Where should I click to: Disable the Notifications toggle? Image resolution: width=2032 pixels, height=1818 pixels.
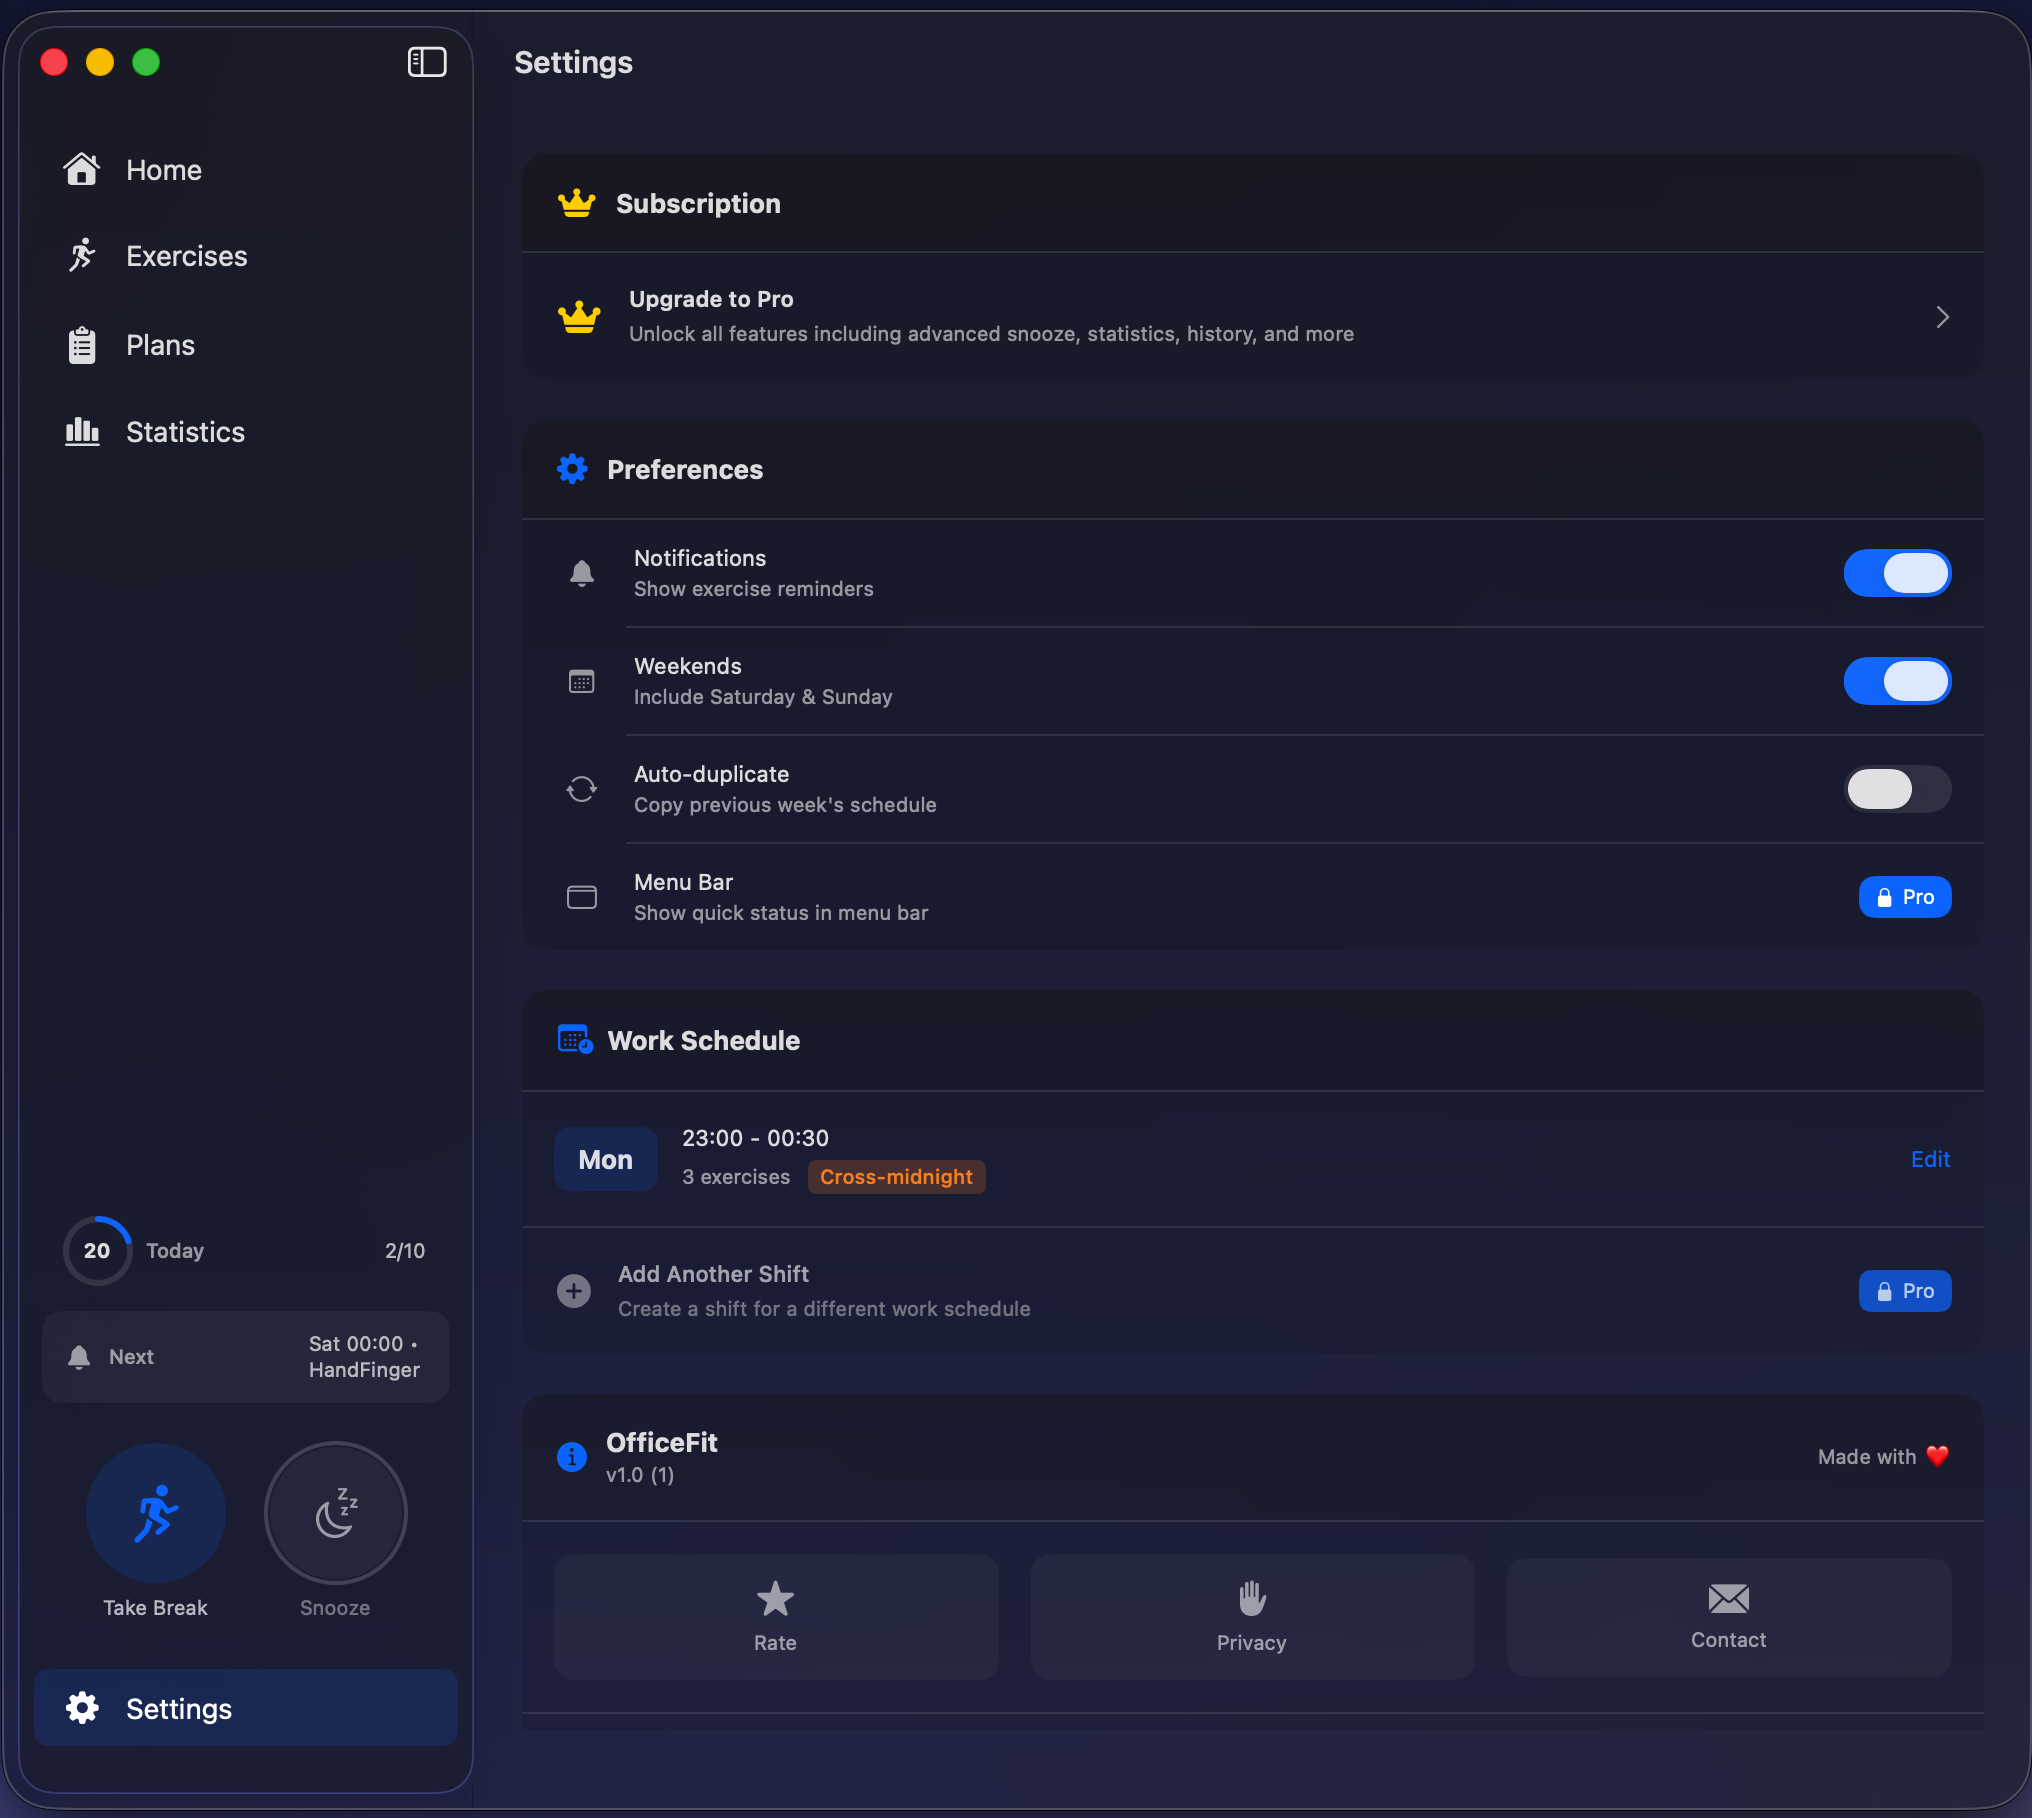(x=1897, y=573)
